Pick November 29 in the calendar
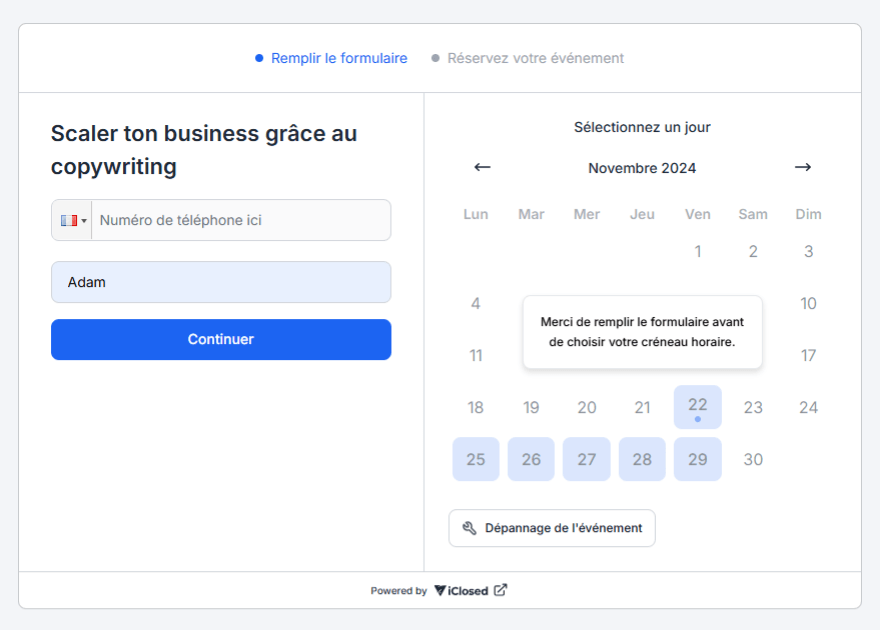 click(697, 459)
